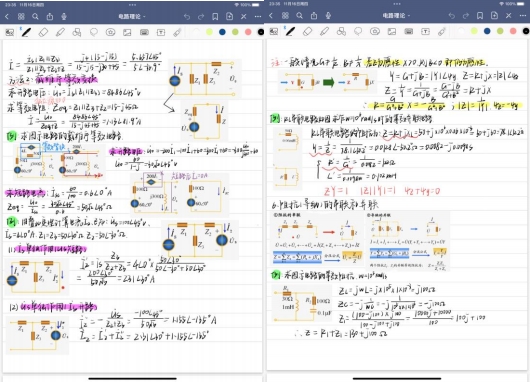Toggle bookmark for page in right pane
Screen dimensions: 530x382
[x=480, y=16]
